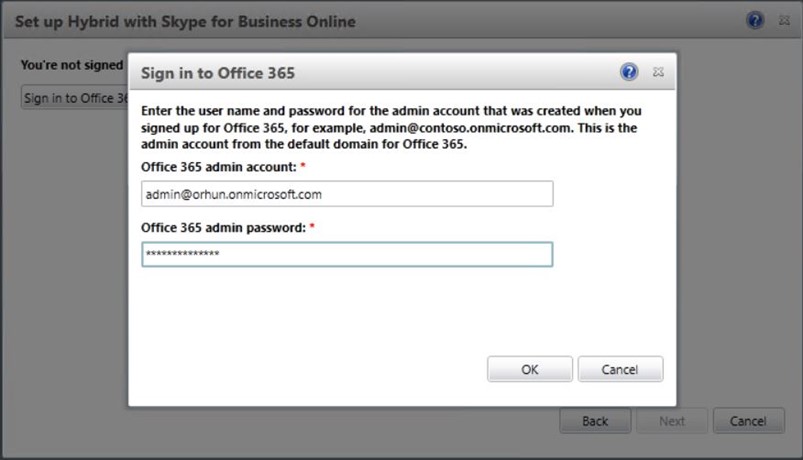Screen dimensions: 803x460
Task: Close the Set up Hybrid wizard window
Action: click(784, 20)
